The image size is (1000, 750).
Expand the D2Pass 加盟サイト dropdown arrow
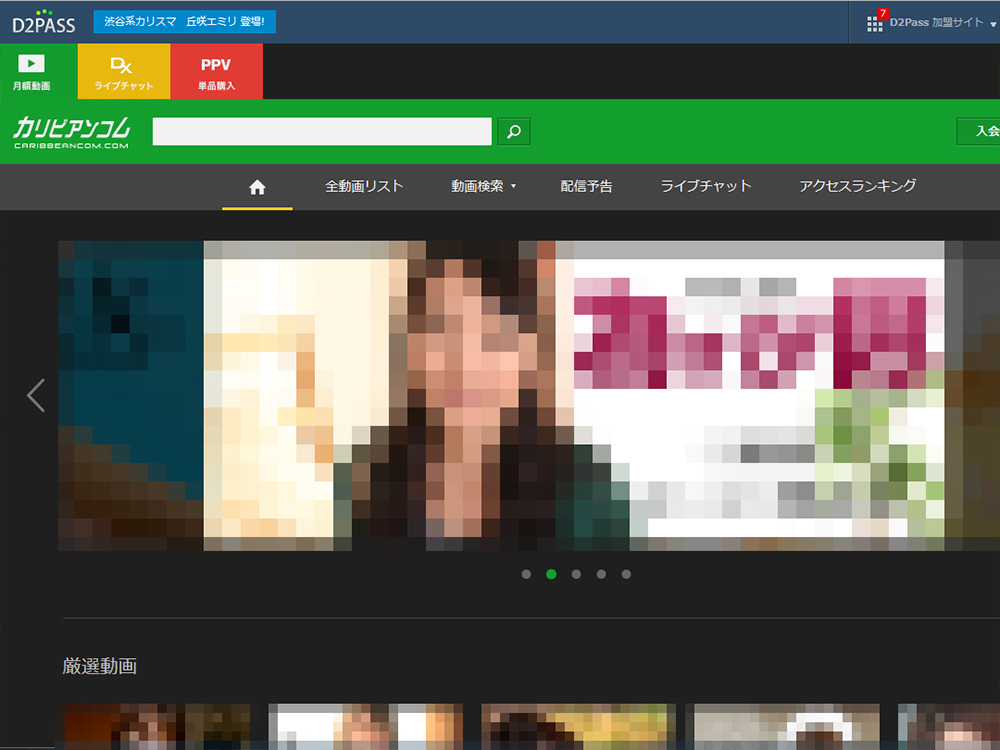pos(991,23)
